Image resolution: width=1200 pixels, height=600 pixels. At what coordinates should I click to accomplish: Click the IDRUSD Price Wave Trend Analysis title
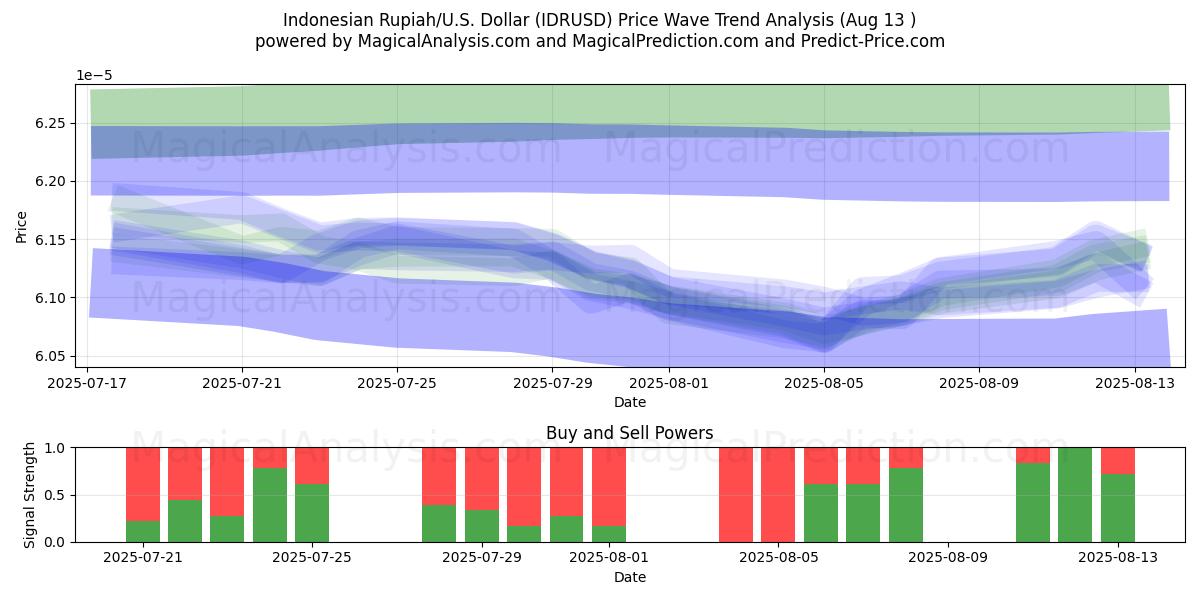(600, 20)
